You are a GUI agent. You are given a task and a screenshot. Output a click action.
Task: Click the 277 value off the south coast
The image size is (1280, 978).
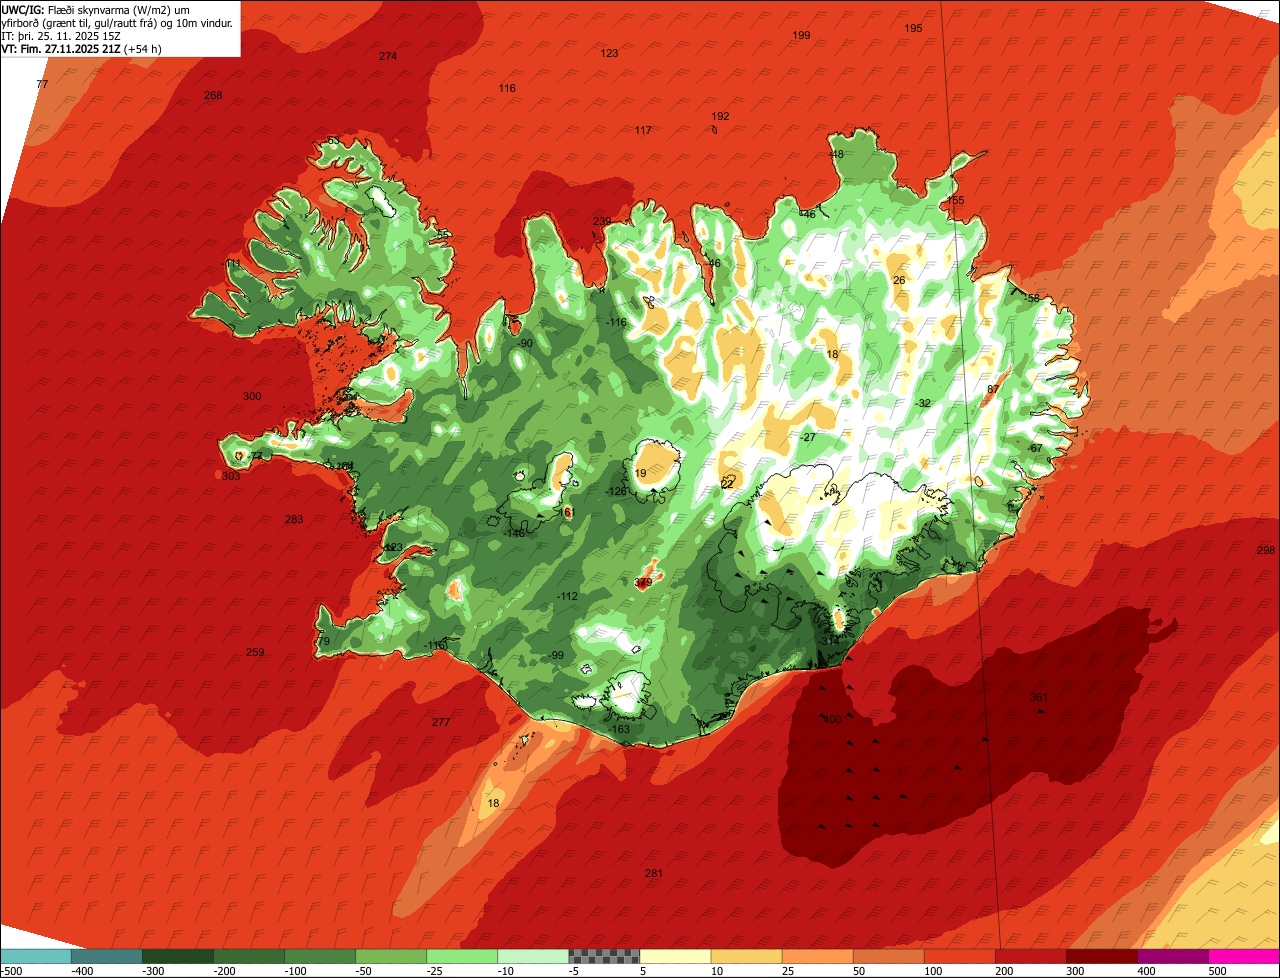(x=441, y=722)
